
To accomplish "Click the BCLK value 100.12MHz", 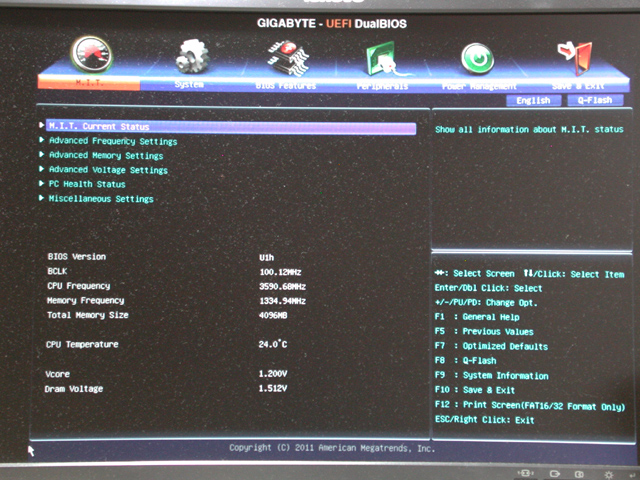I will coord(280,271).
